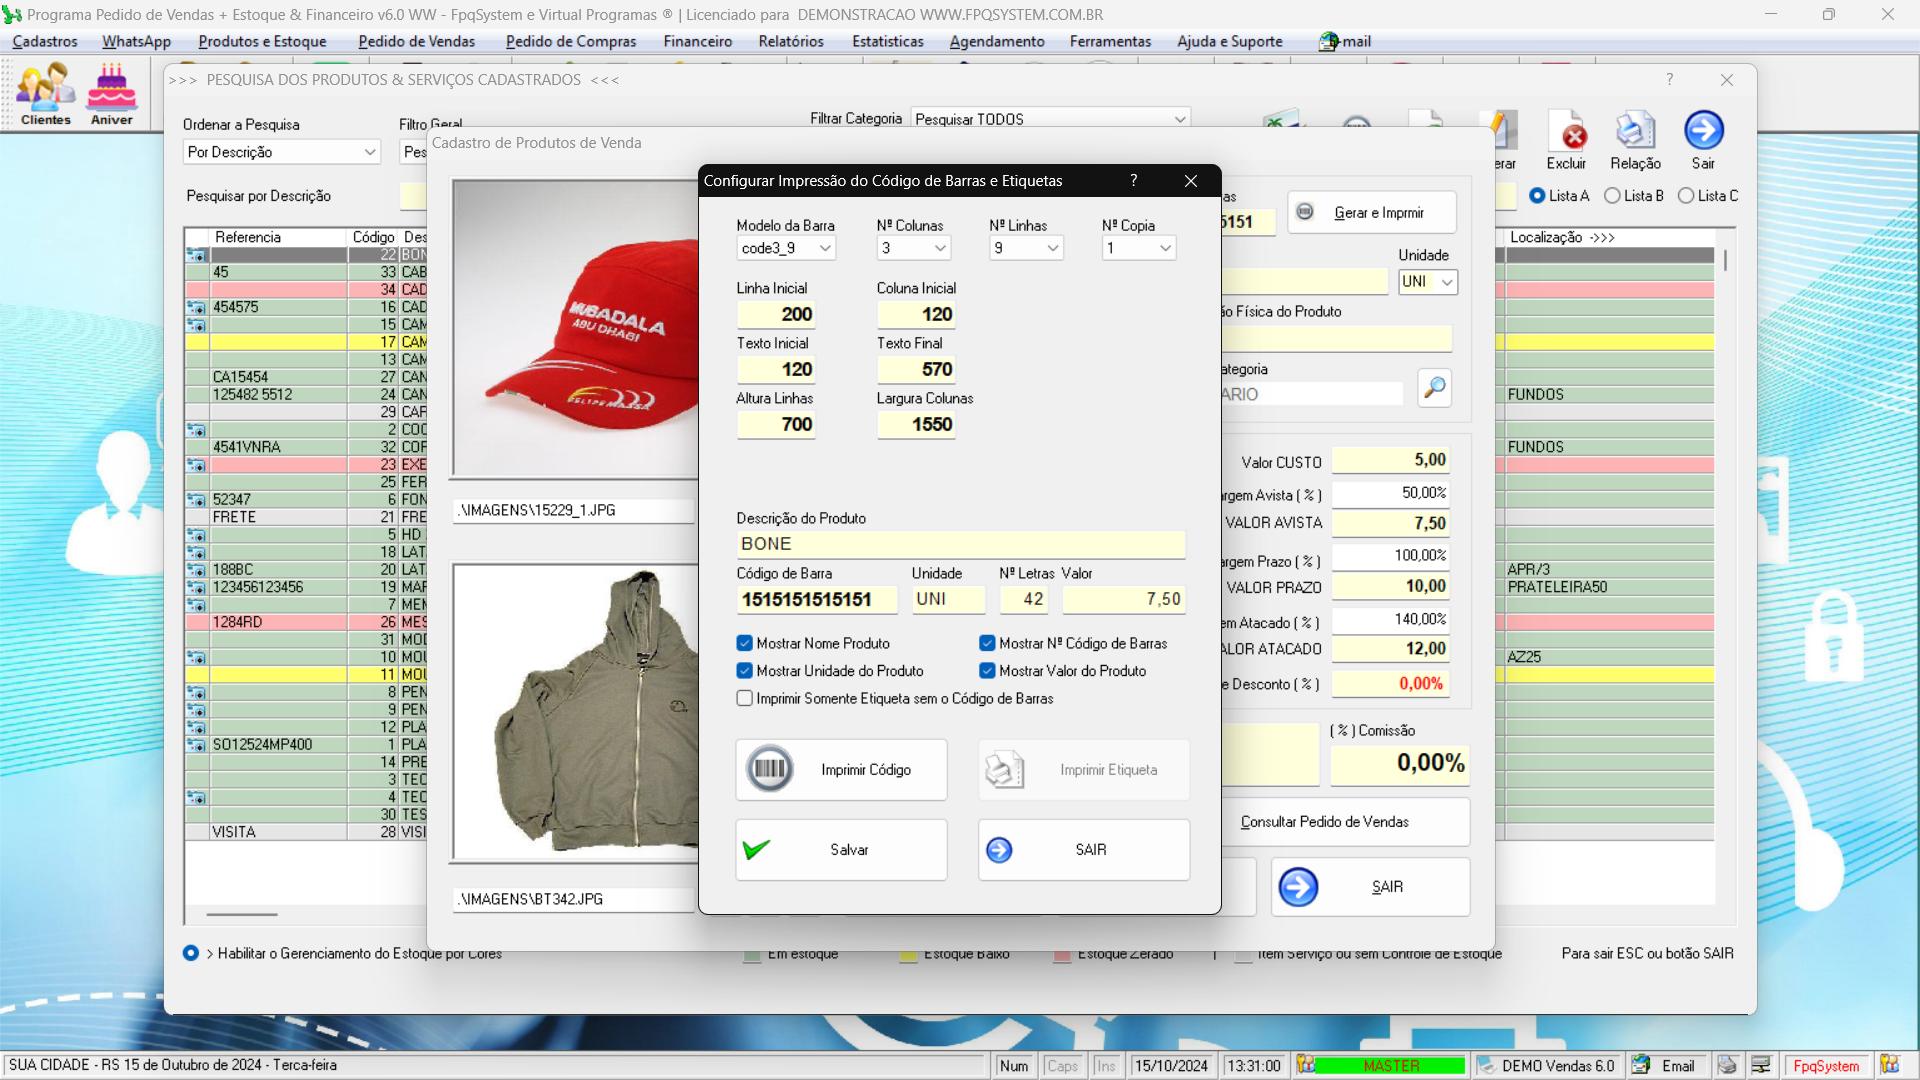The image size is (1920, 1080).
Task: Open the Pedido de Vendas menu
Action: pos(417,41)
